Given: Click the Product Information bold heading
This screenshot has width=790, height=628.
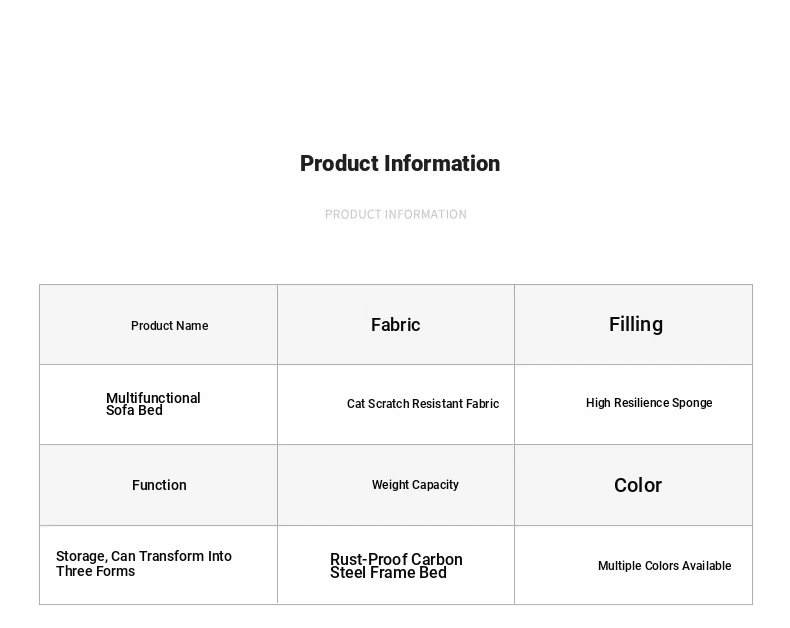Looking at the screenshot, I should tap(400, 164).
